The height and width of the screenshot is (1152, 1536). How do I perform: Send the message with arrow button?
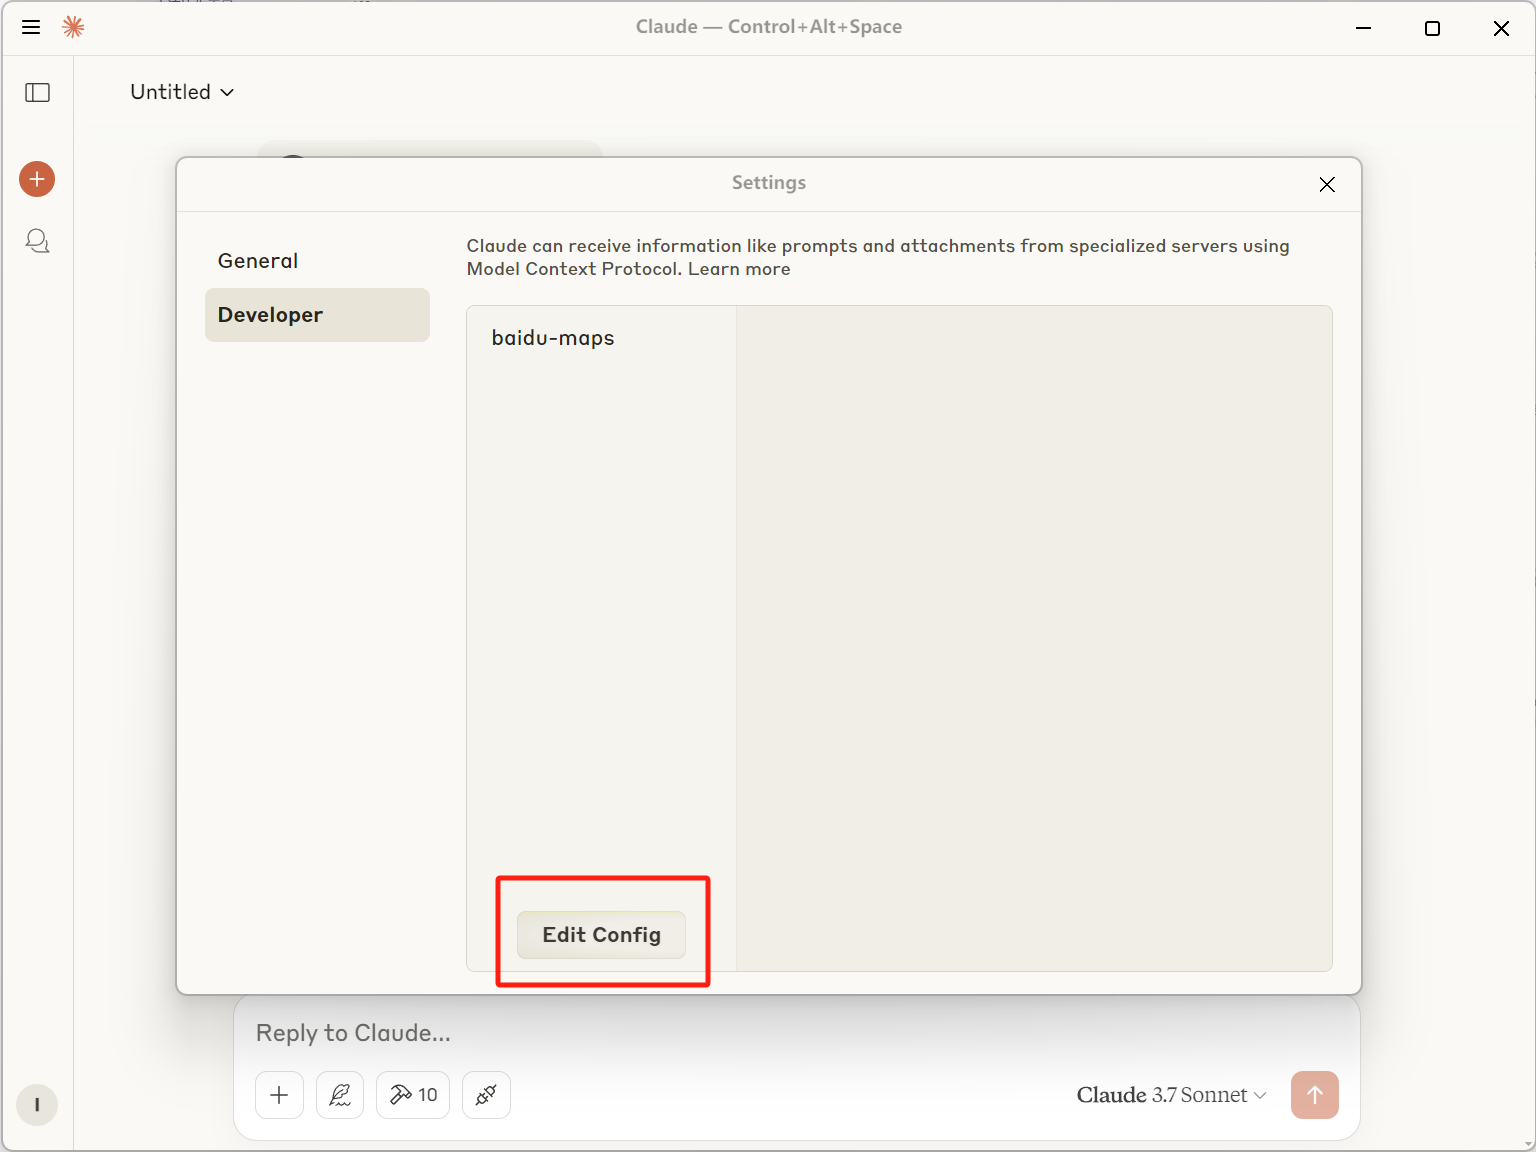[1314, 1095]
